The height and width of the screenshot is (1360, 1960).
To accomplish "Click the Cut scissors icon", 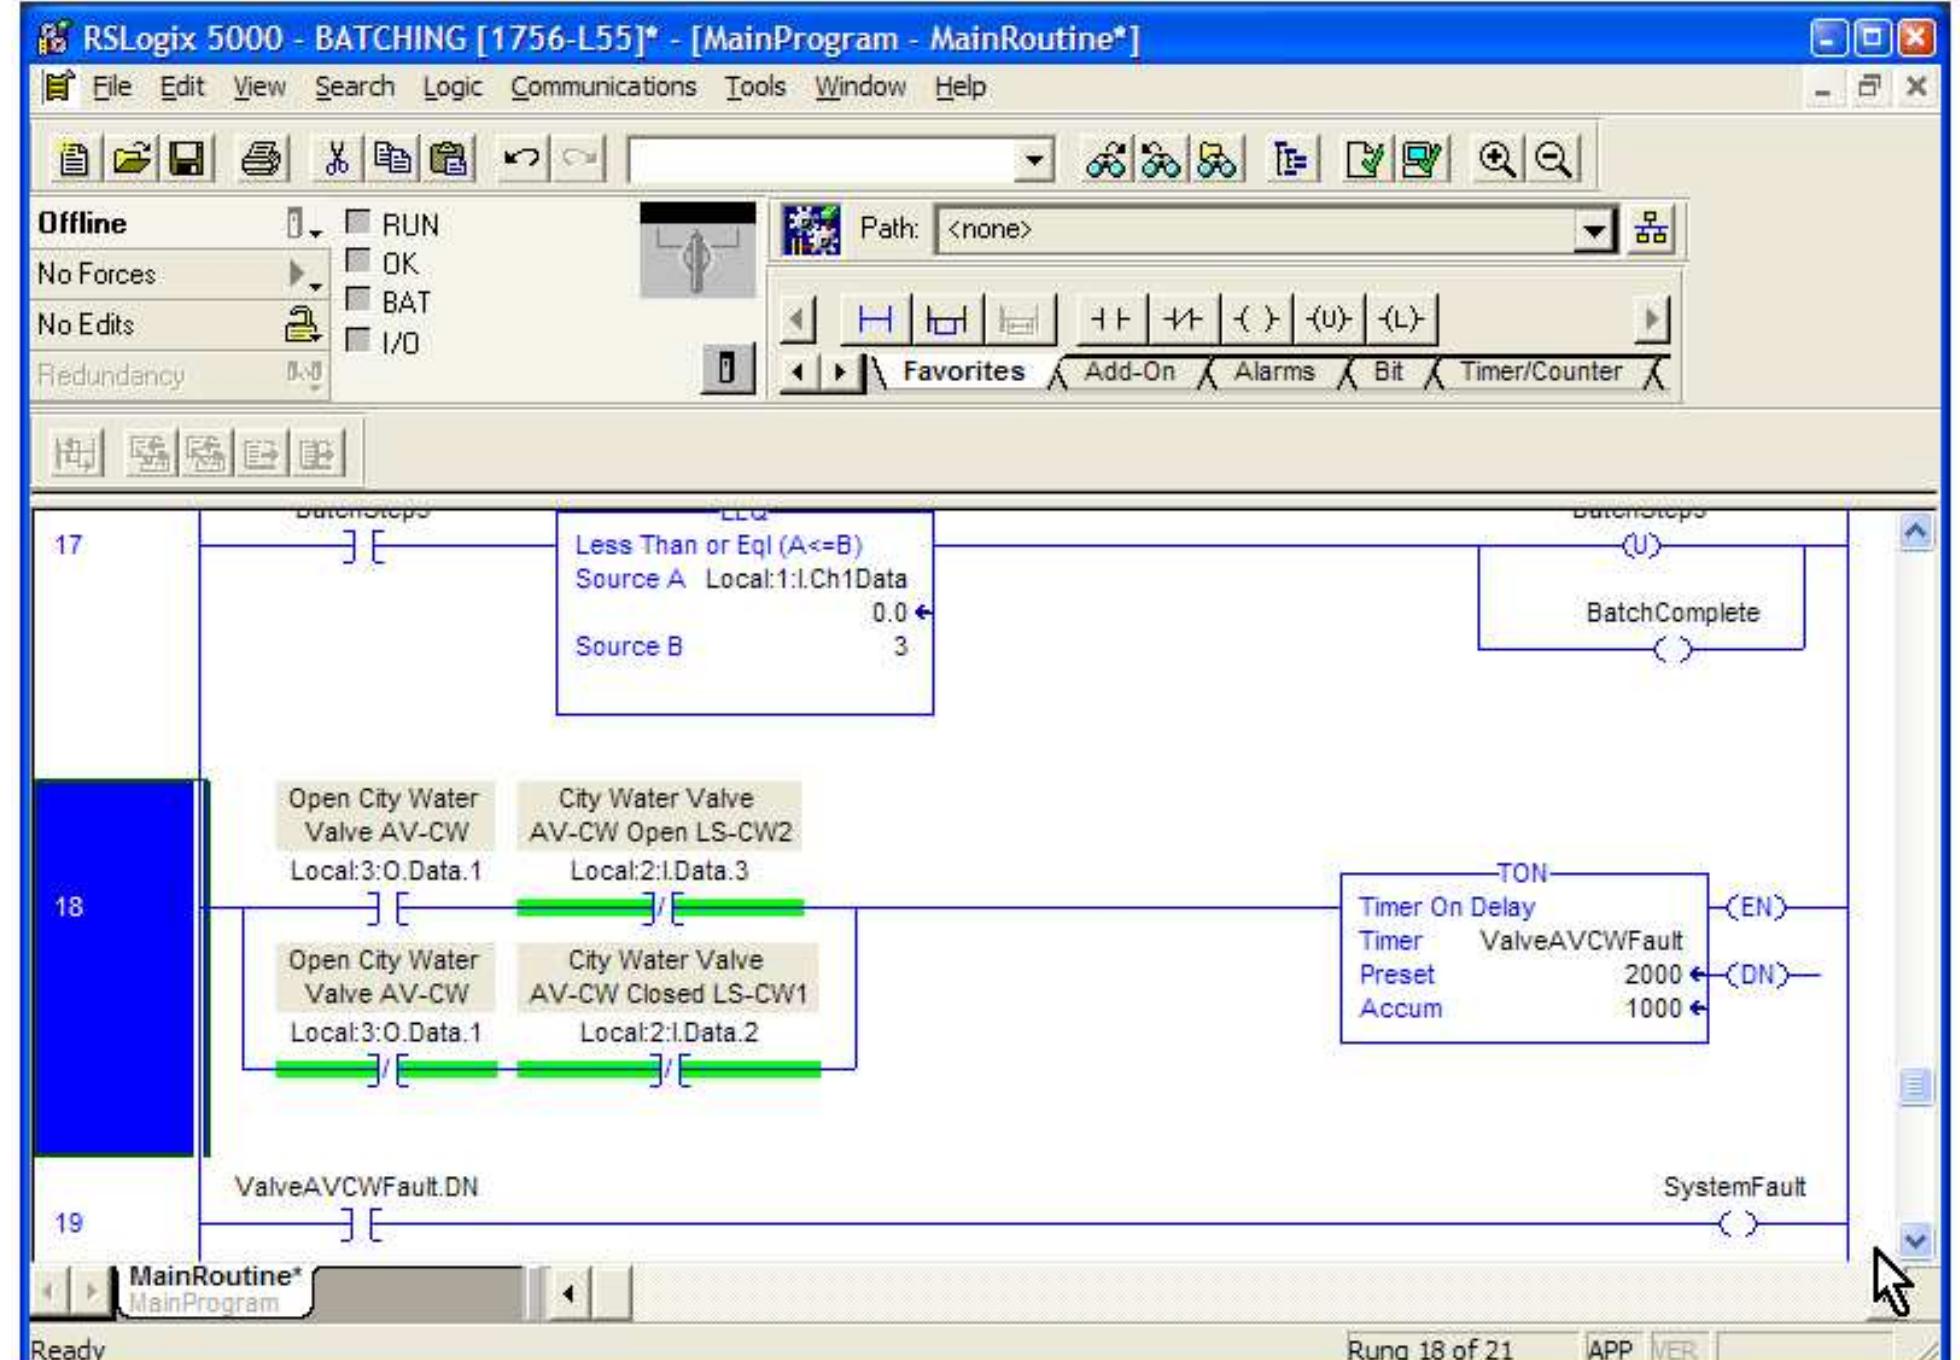I will (x=337, y=159).
